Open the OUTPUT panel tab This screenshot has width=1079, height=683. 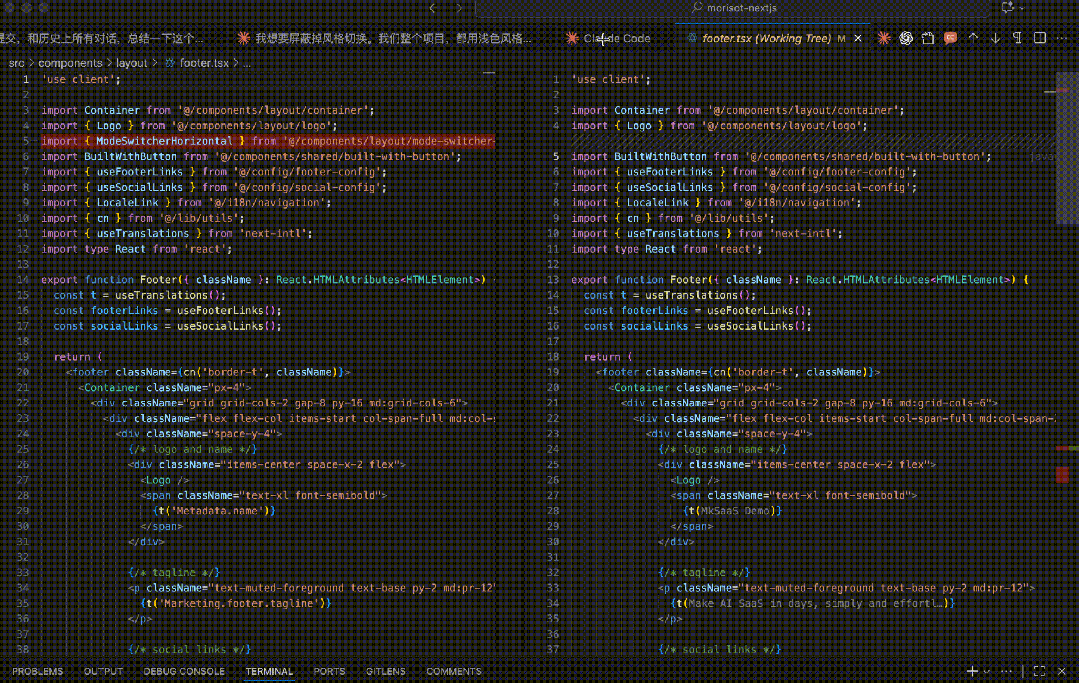103,671
